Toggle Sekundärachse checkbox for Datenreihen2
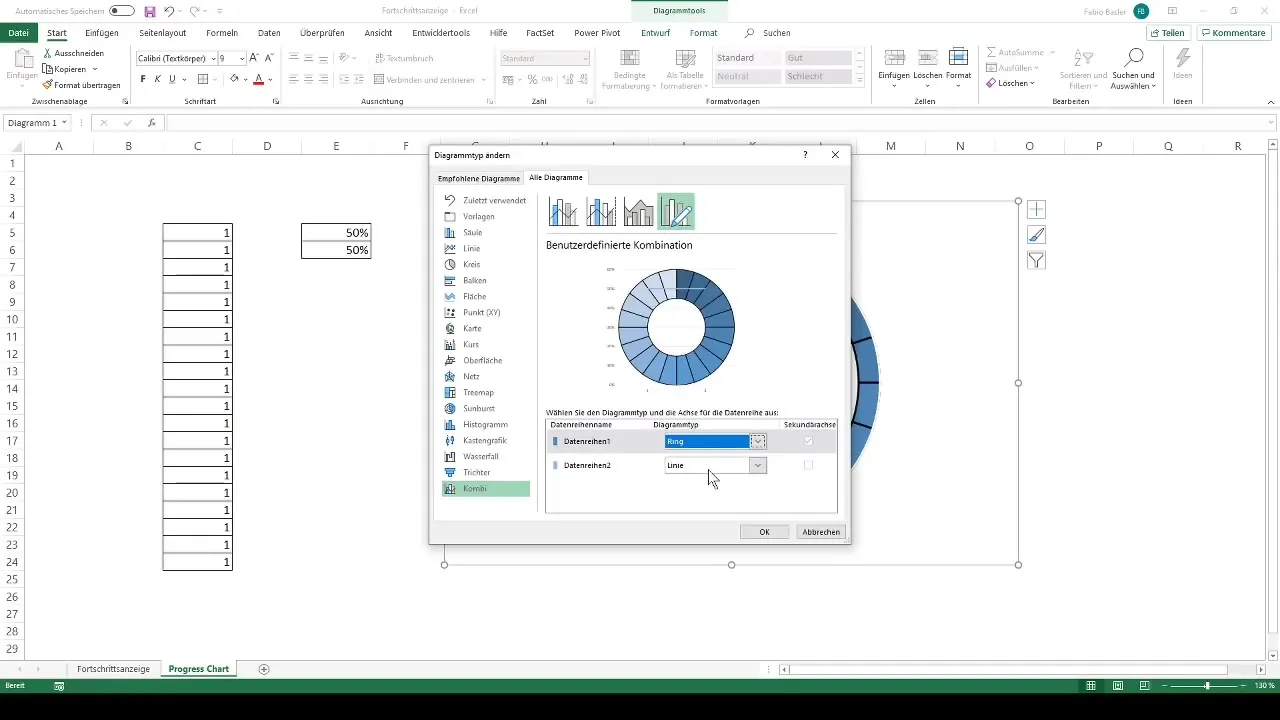Image resolution: width=1280 pixels, height=720 pixels. tap(808, 465)
